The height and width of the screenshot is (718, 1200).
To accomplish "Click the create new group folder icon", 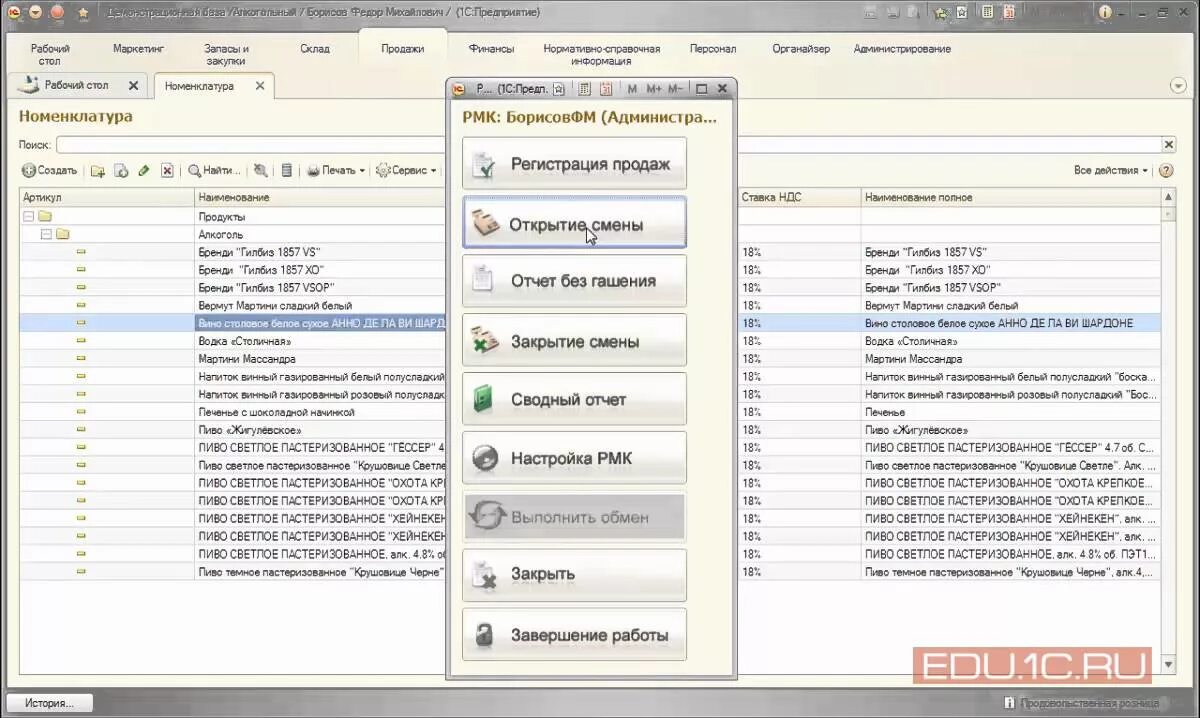I will coord(98,171).
